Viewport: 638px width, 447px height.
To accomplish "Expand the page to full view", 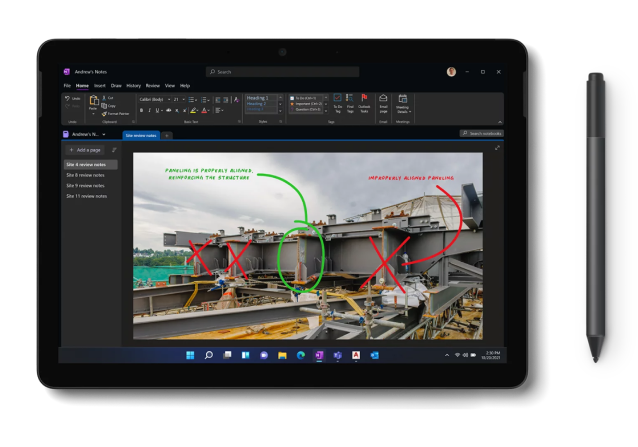I will [497, 148].
